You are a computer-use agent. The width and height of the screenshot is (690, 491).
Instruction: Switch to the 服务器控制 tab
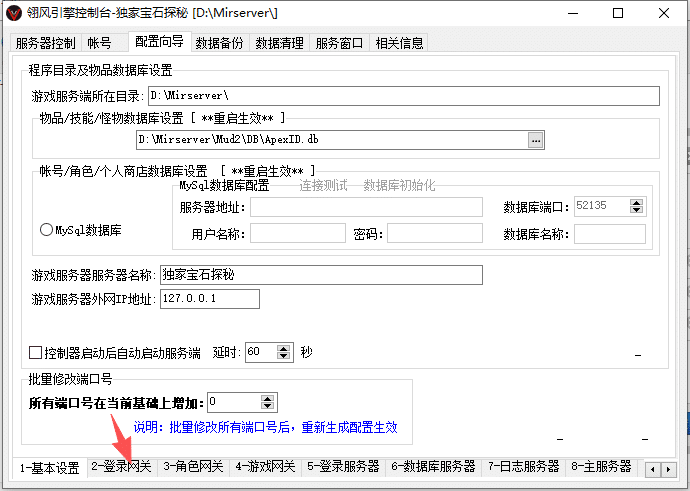pyautogui.click(x=46, y=43)
